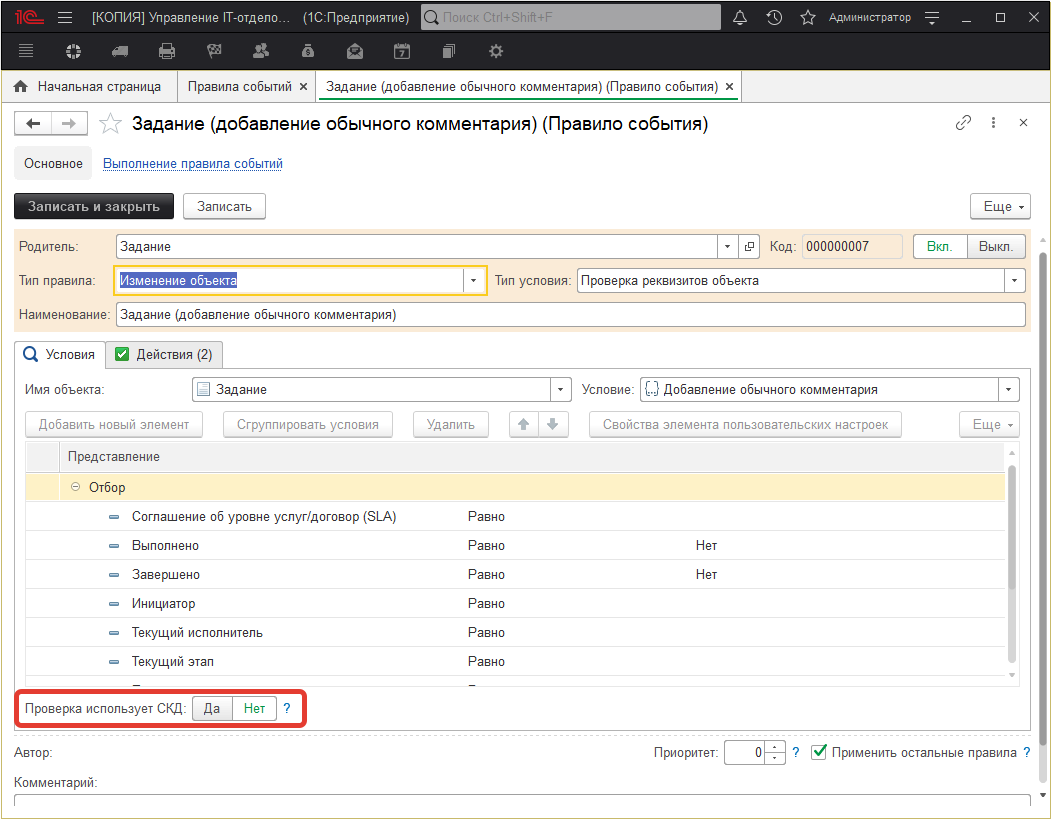The height and width of the screenshot is (819, 1051).
Task: Open the Тип правила dropdown
Action: tap(473, 280)
